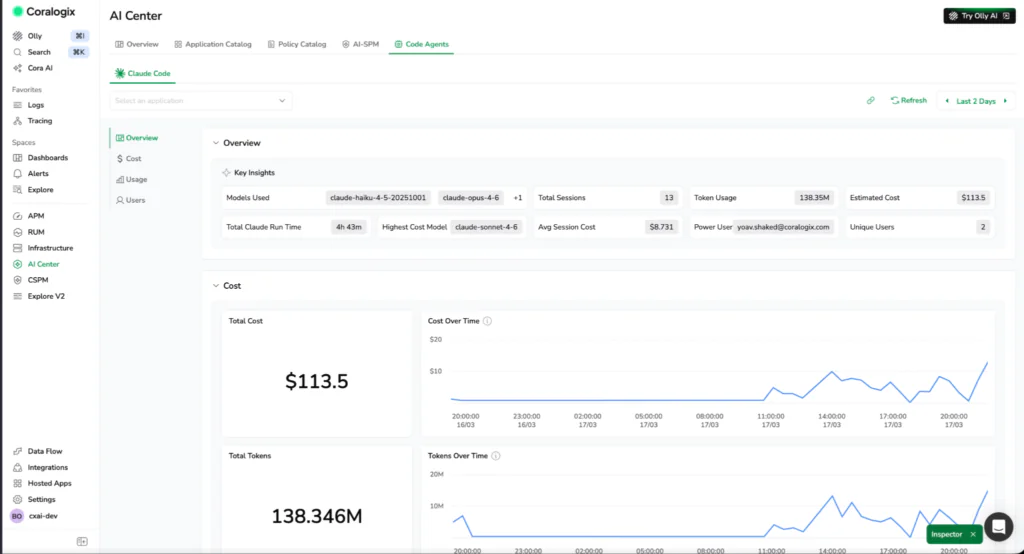Collapse the Overview section chevron
The width and height of the screenshot is (1024, 554).
coord(214,143)
